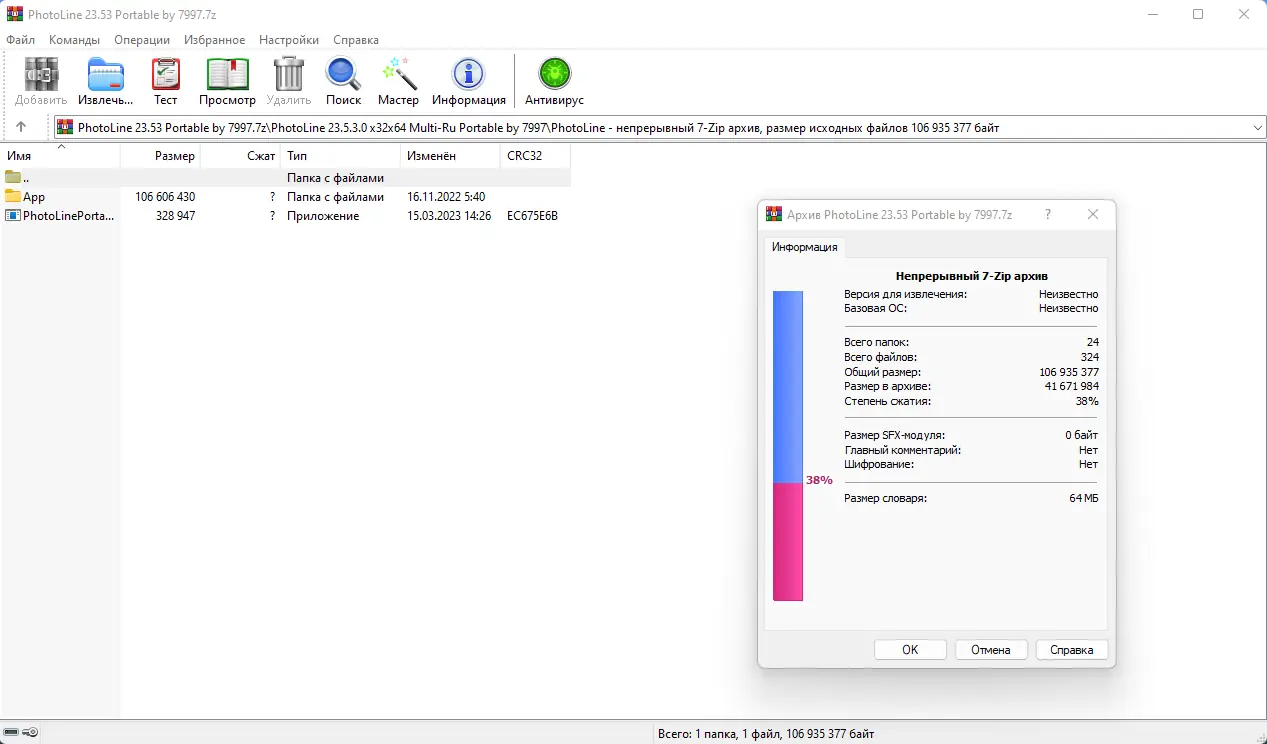1267x744 pixels.
Task: Click the Всего файлов value 324
Action: (1089, 357)
